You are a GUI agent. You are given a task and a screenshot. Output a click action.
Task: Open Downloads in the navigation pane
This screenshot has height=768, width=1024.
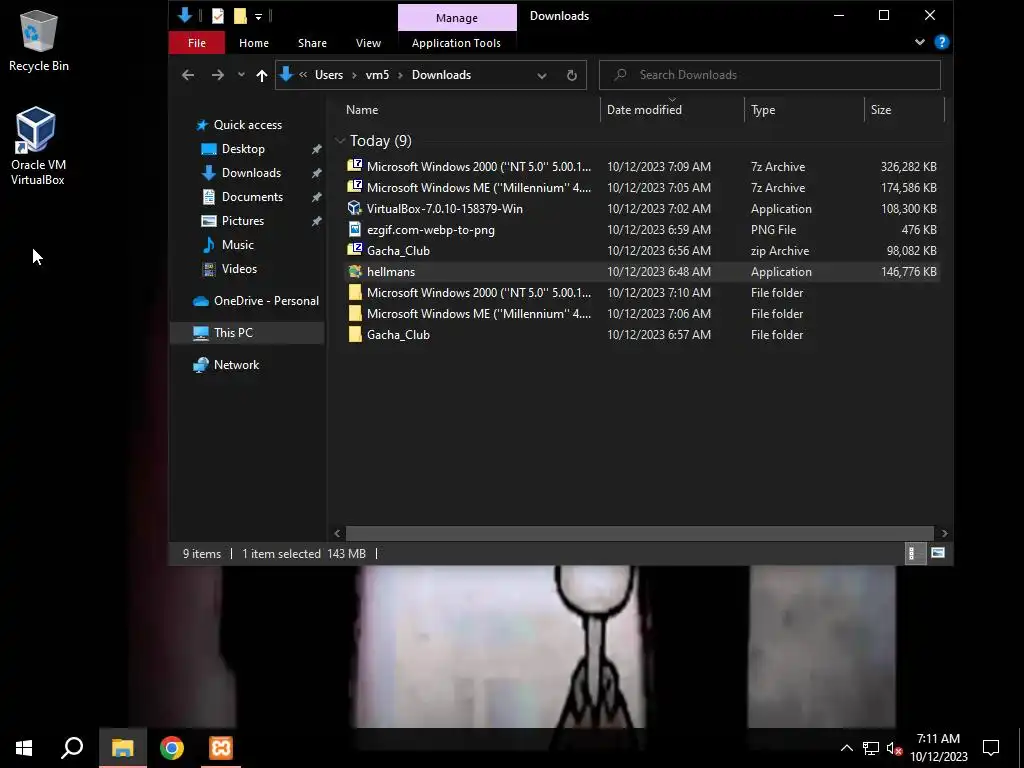pos(251,173)
